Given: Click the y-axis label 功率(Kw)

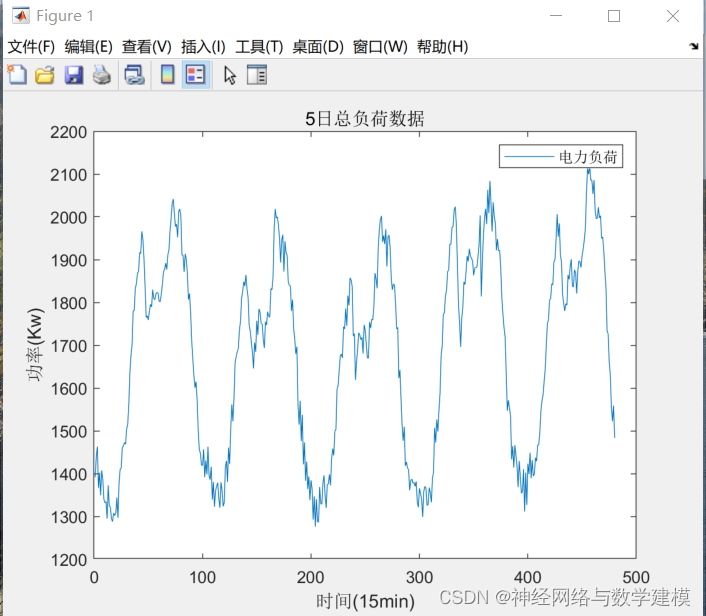Looking at the screenshot, I should (x=35, y=344).
